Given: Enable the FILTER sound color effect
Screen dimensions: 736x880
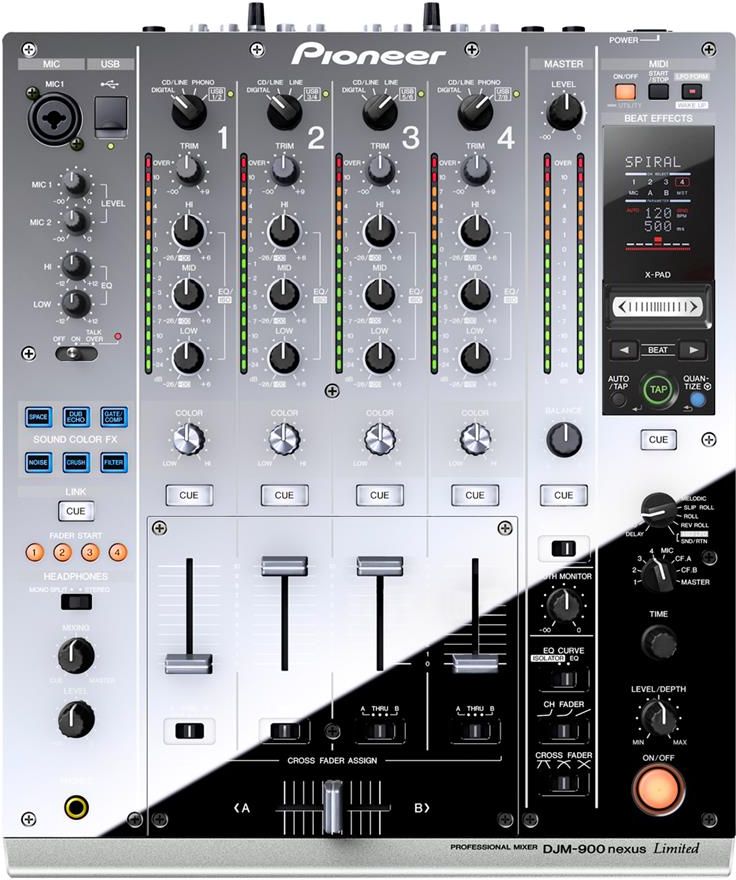Looking at the screenshot, I should point(113,462).
